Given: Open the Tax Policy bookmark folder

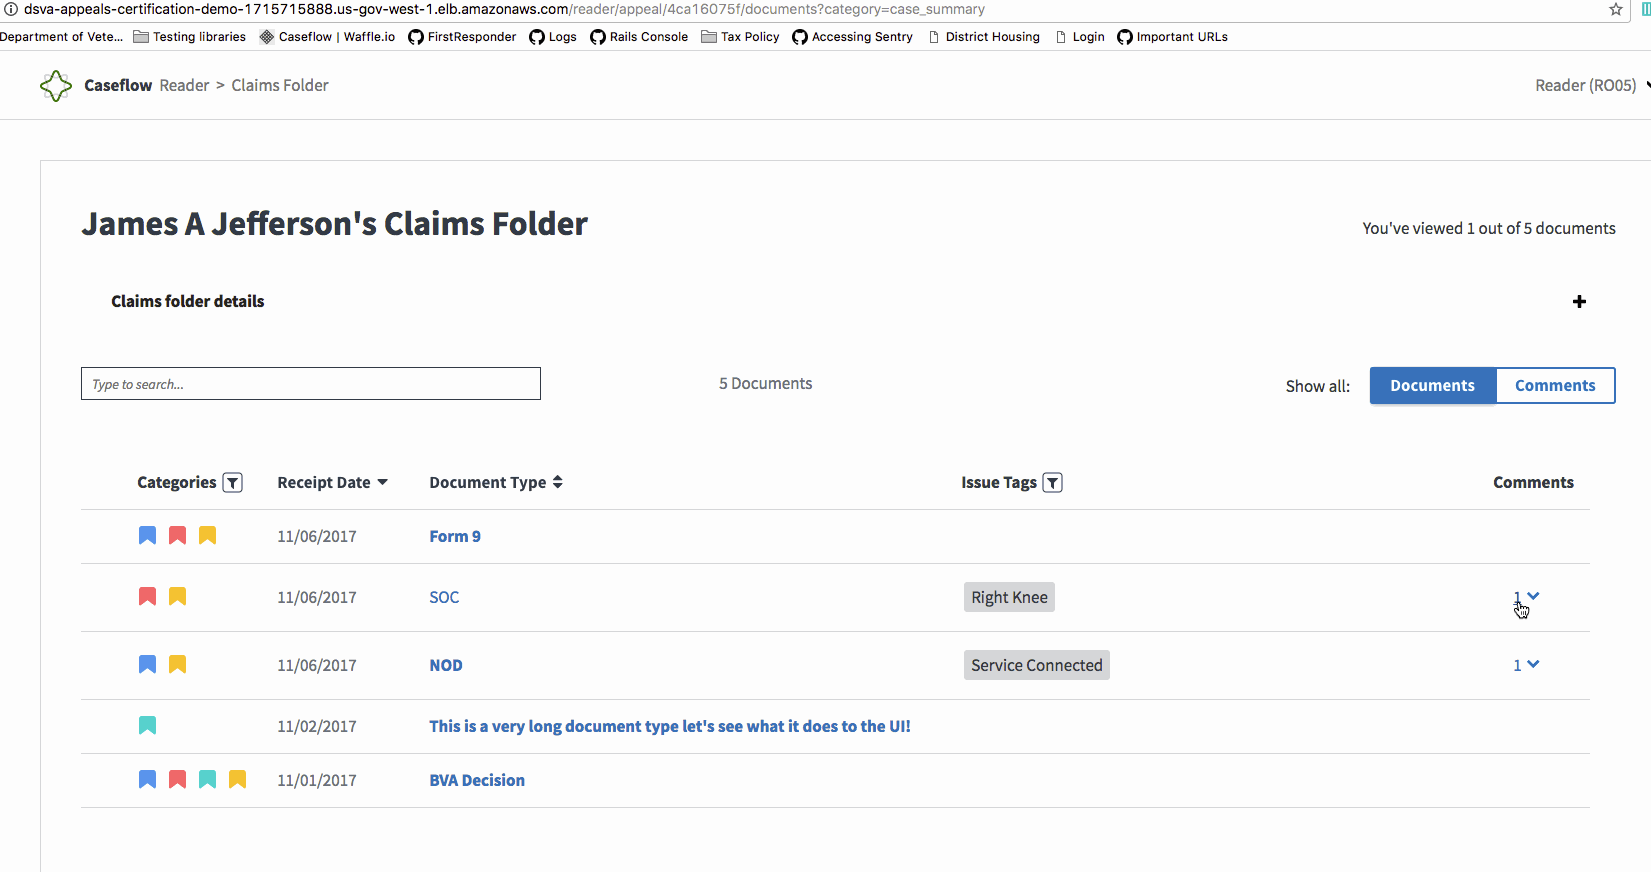Looking at the screenshot, I should click(x=740, y=37).
